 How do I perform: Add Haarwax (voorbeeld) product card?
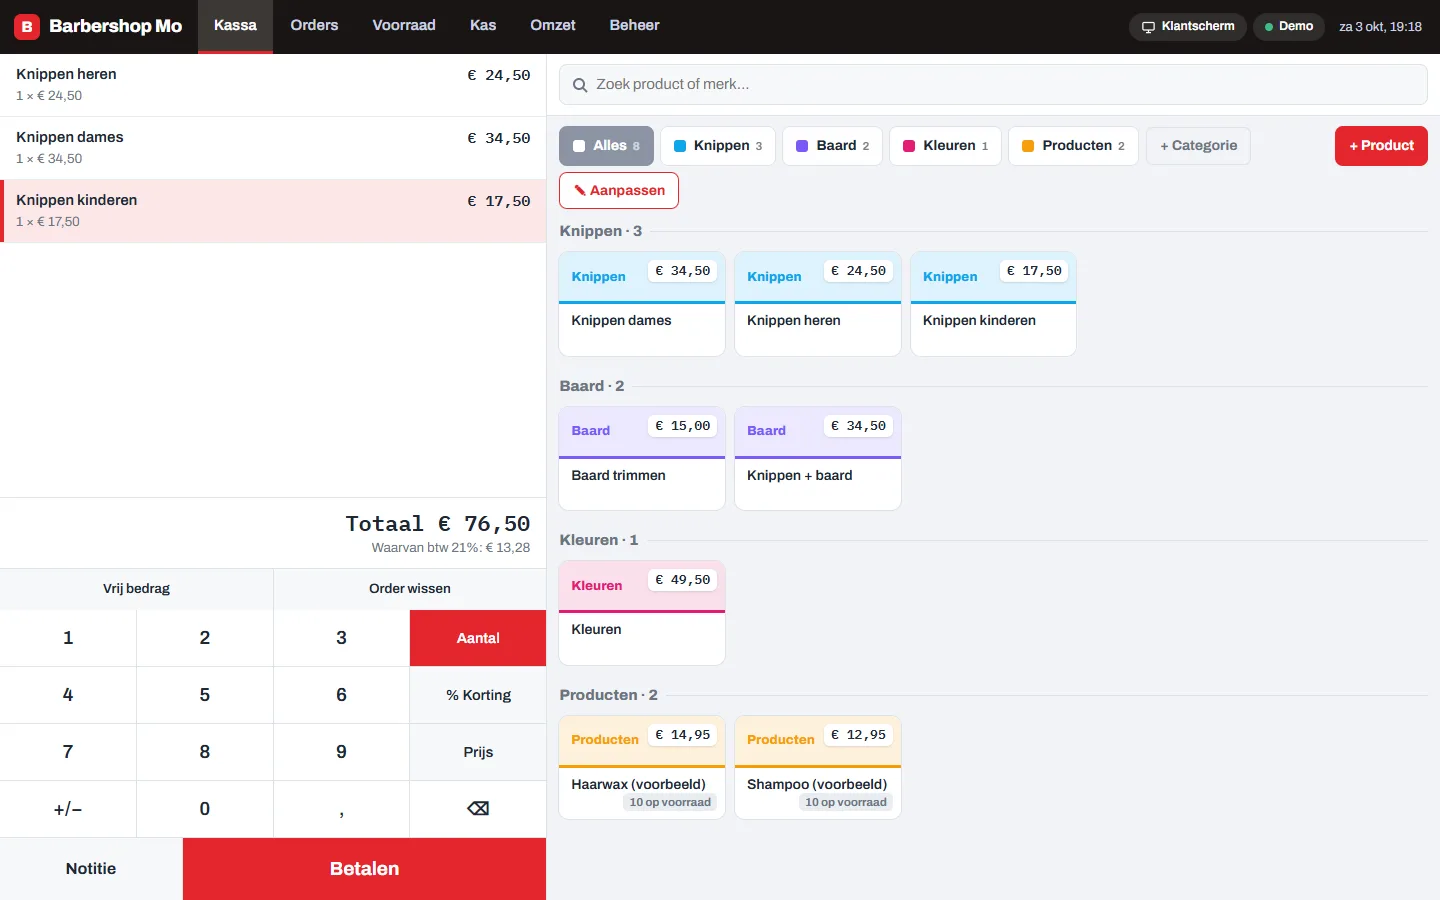click(642, 767)
